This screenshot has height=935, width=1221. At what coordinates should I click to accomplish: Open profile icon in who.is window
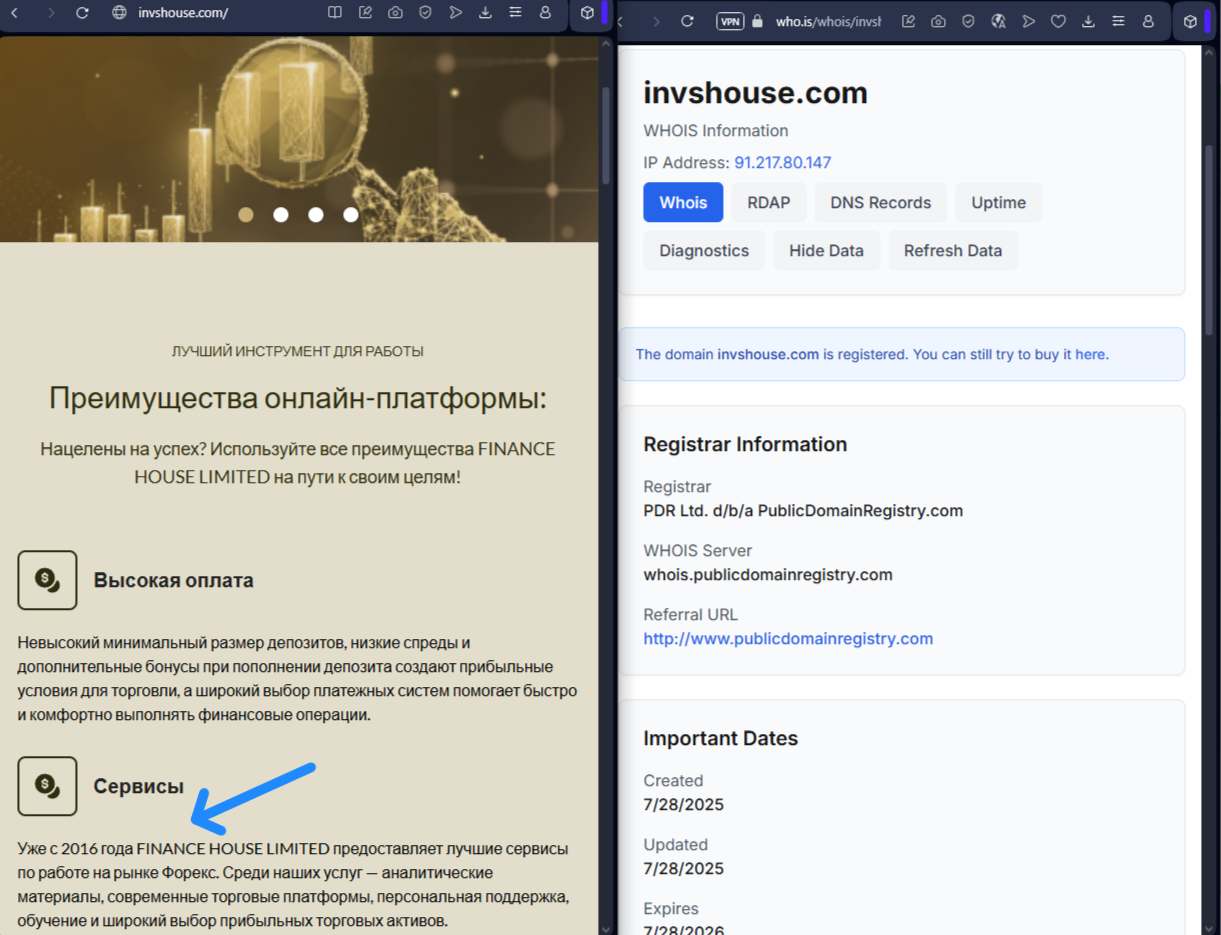click(x=1148, y=21)
